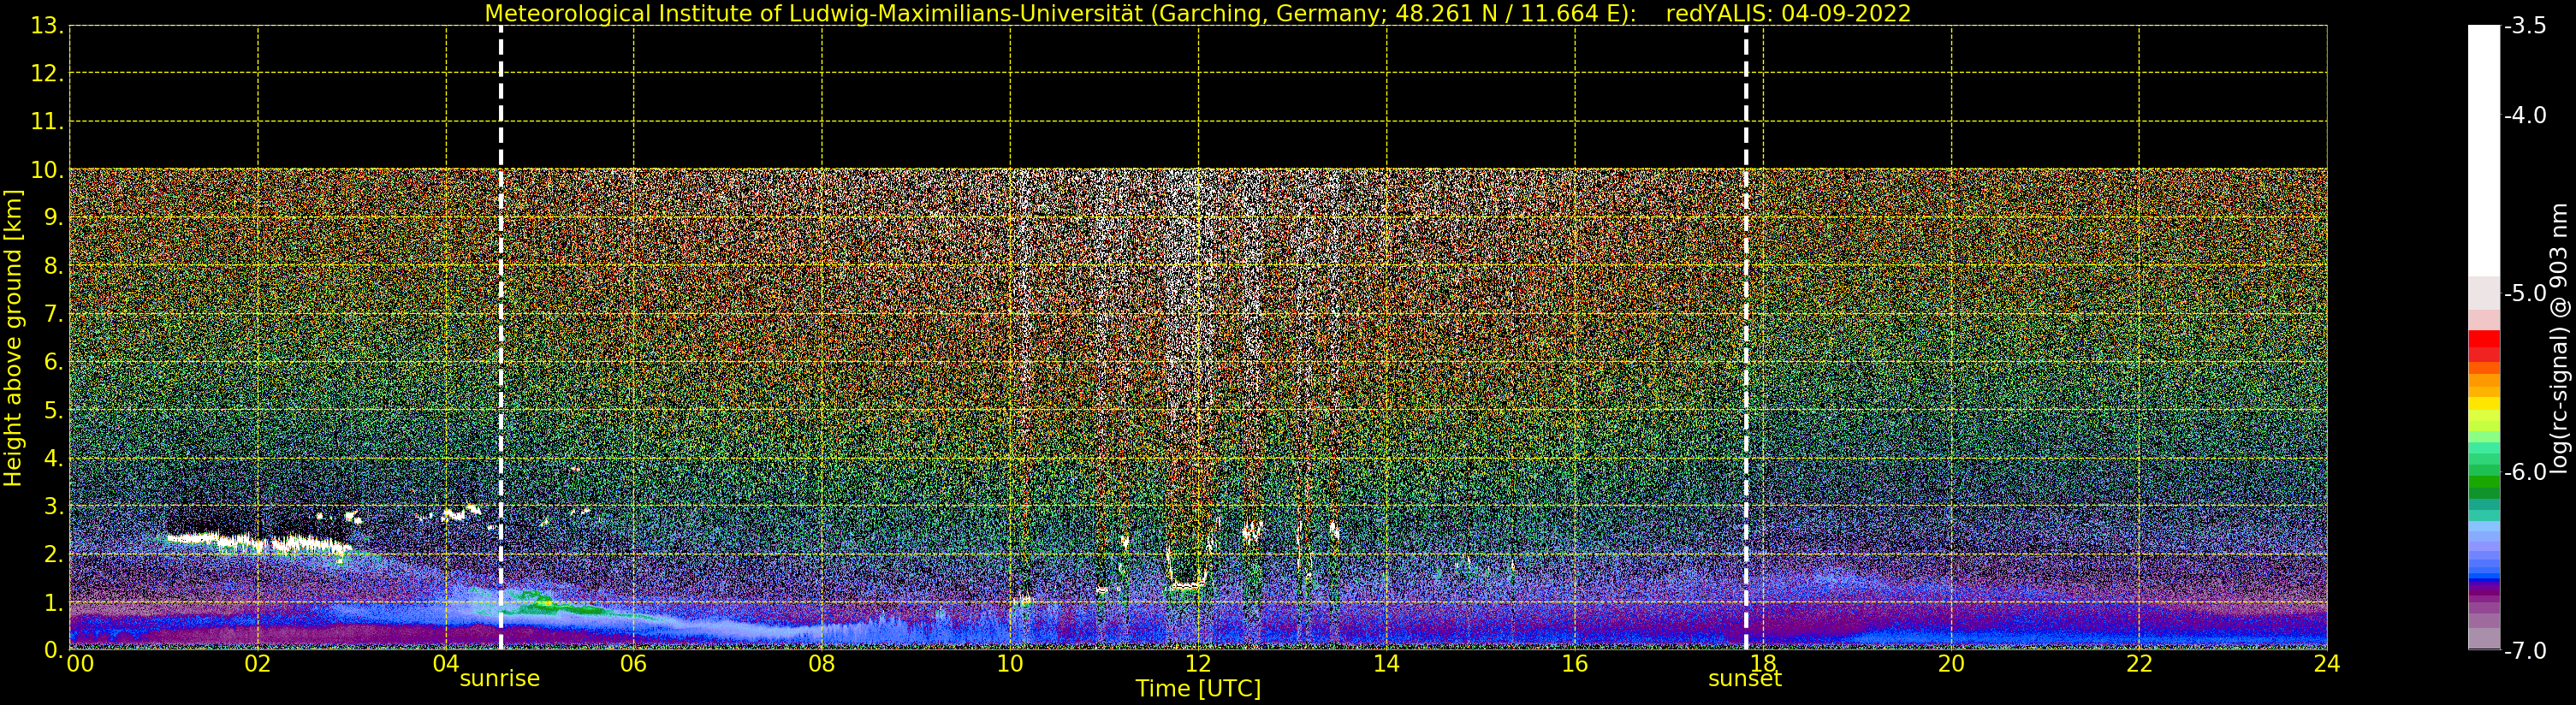Click the '06' time axis tick label
This screenshot has height=705, width=2576.
[x=634, y=664]
